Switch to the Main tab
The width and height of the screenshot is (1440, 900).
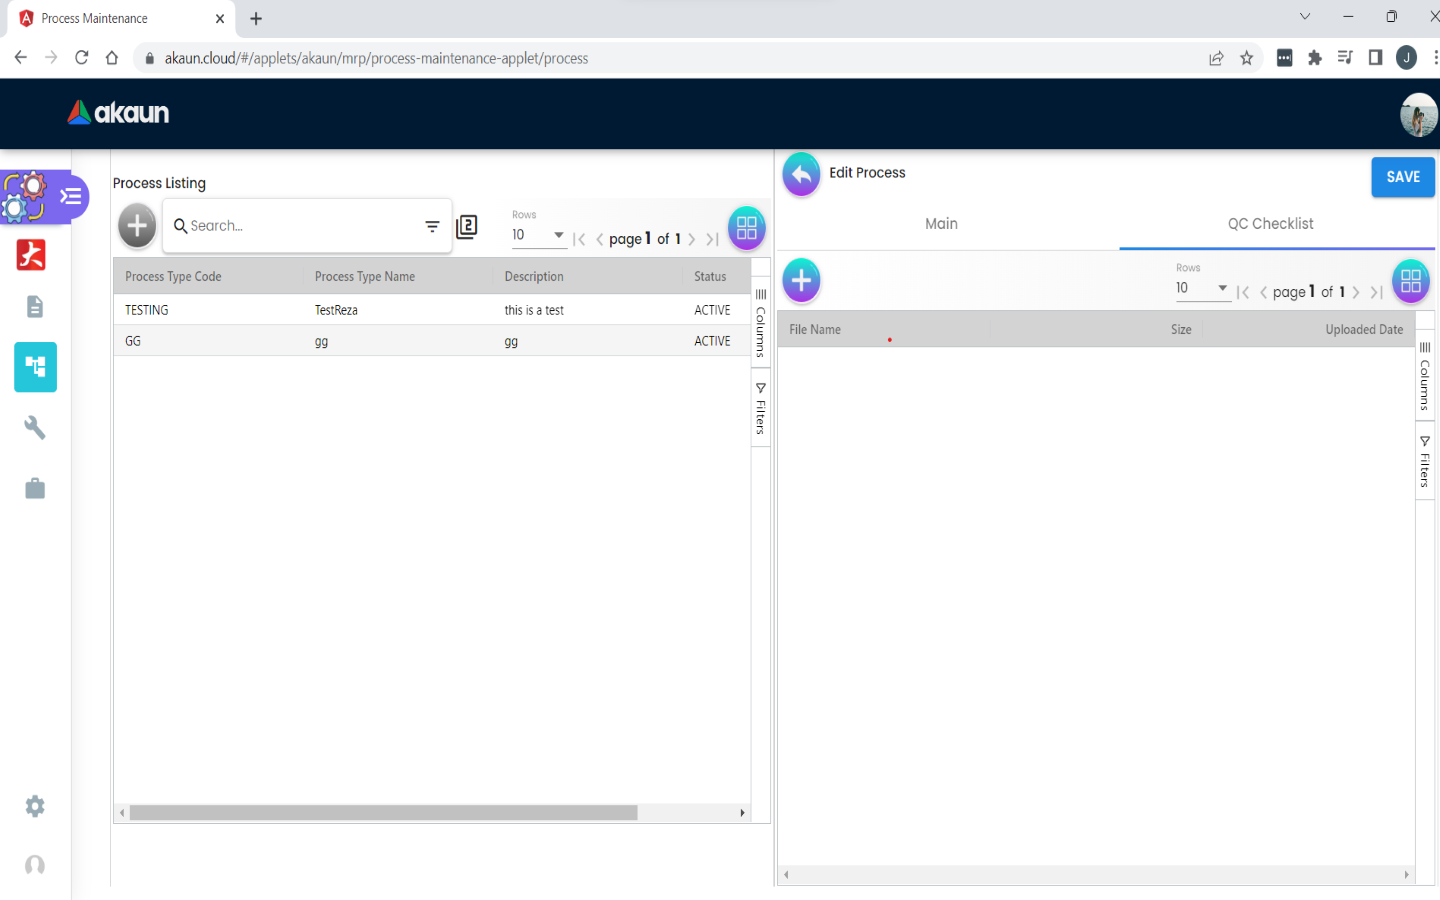click(941, 224)
